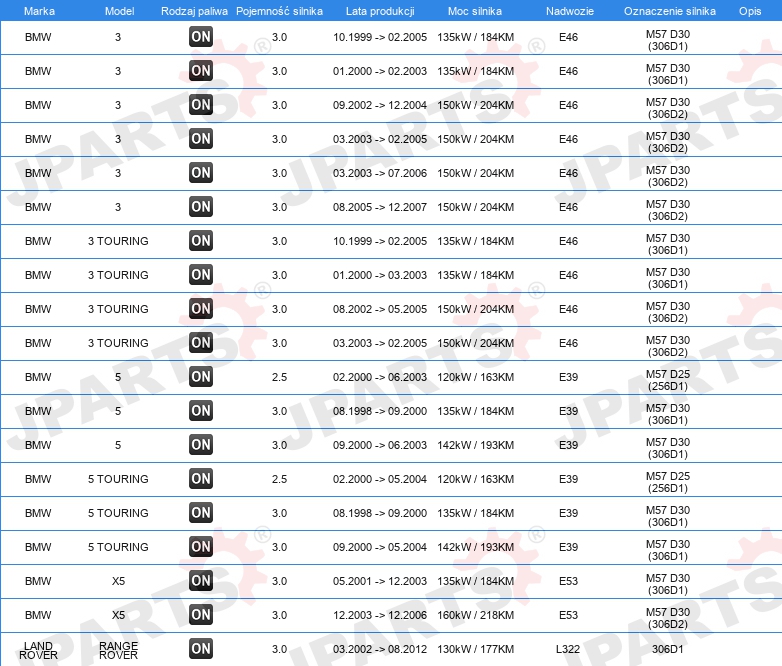Select 120kW / 163KM in row 02.2000 -> 06.2003

476,377
